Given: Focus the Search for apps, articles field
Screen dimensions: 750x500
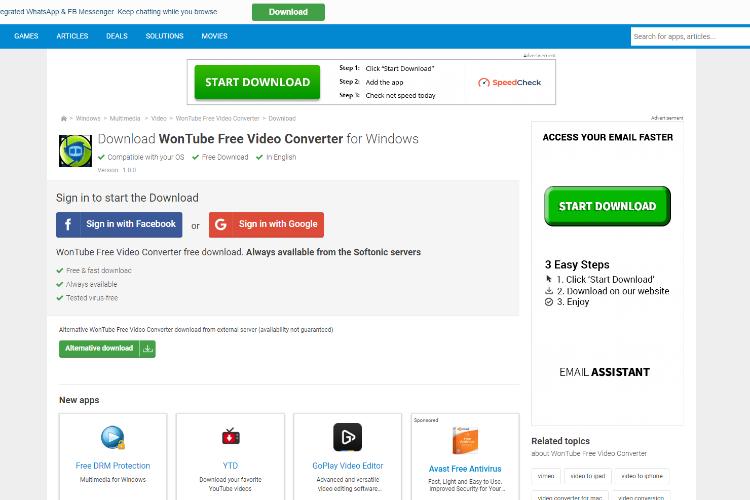Looking at the screenshot, I should coord(690,36).
